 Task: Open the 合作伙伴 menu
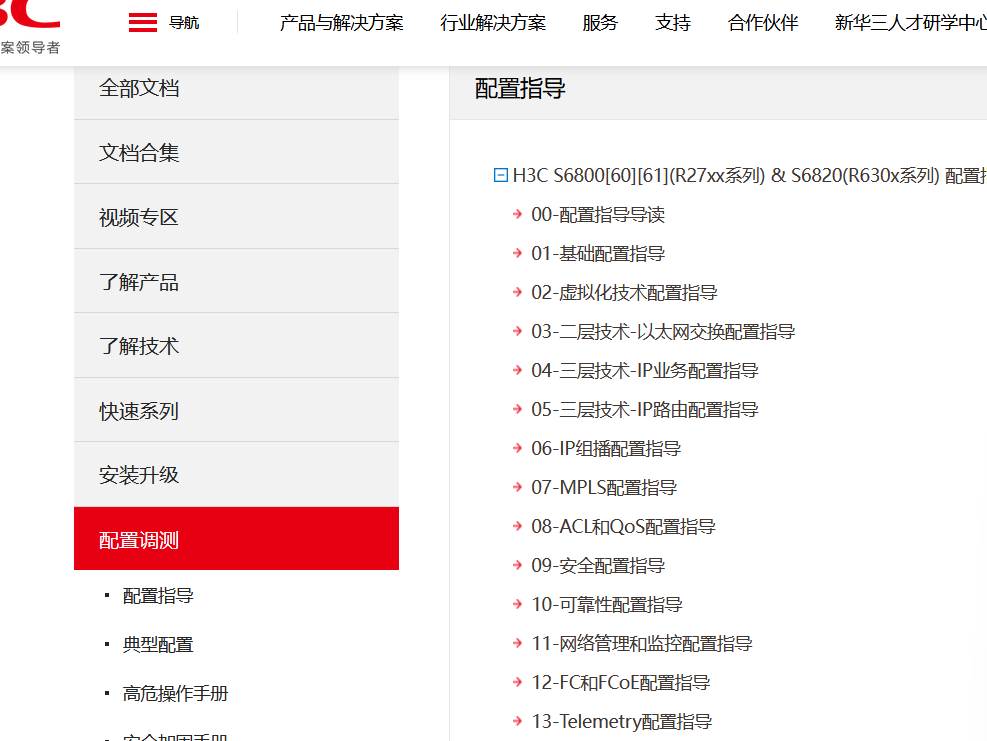[x=763, y=23]
